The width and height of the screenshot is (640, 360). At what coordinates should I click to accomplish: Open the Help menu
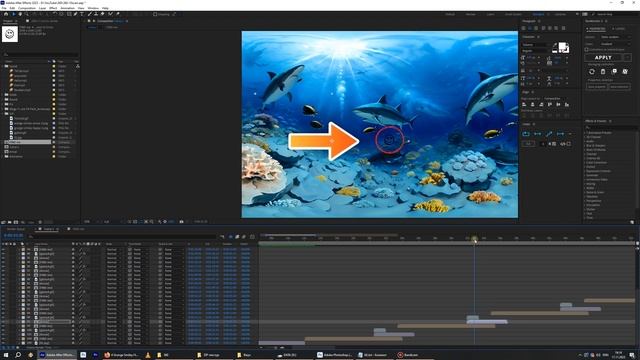click(x=105, y=8)
